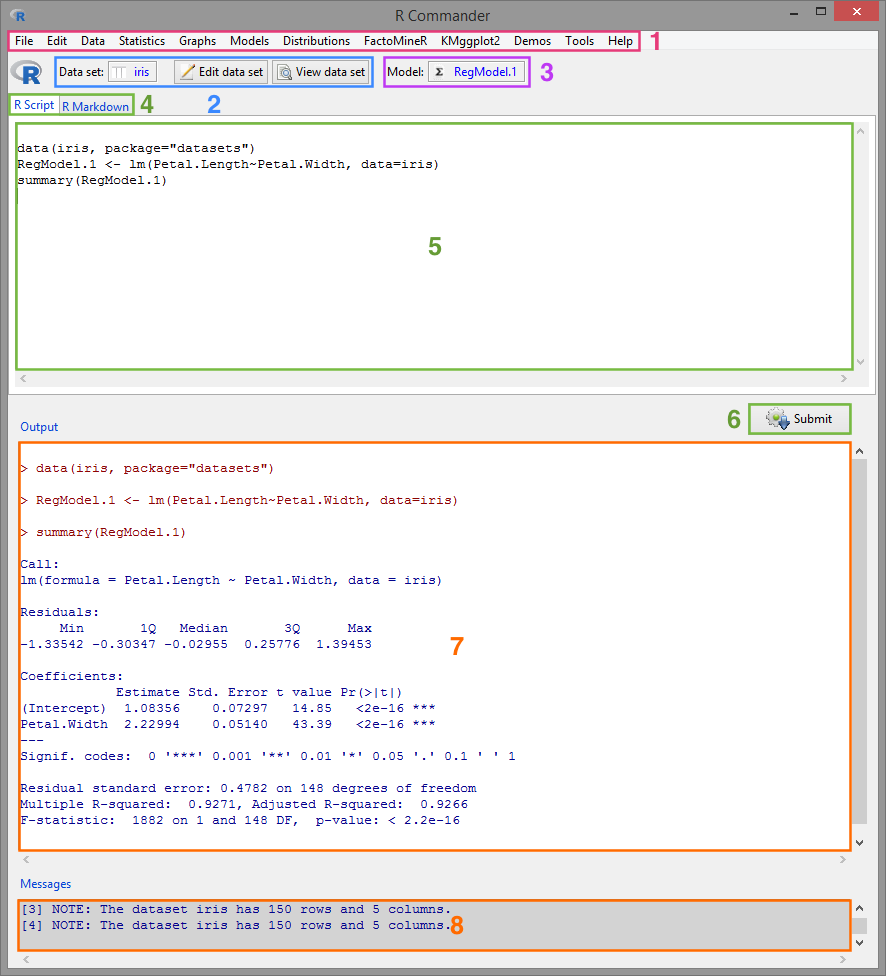Open the KMggplot2 menu
Viewport: 886px width, 976px height.
pos(470,41)
